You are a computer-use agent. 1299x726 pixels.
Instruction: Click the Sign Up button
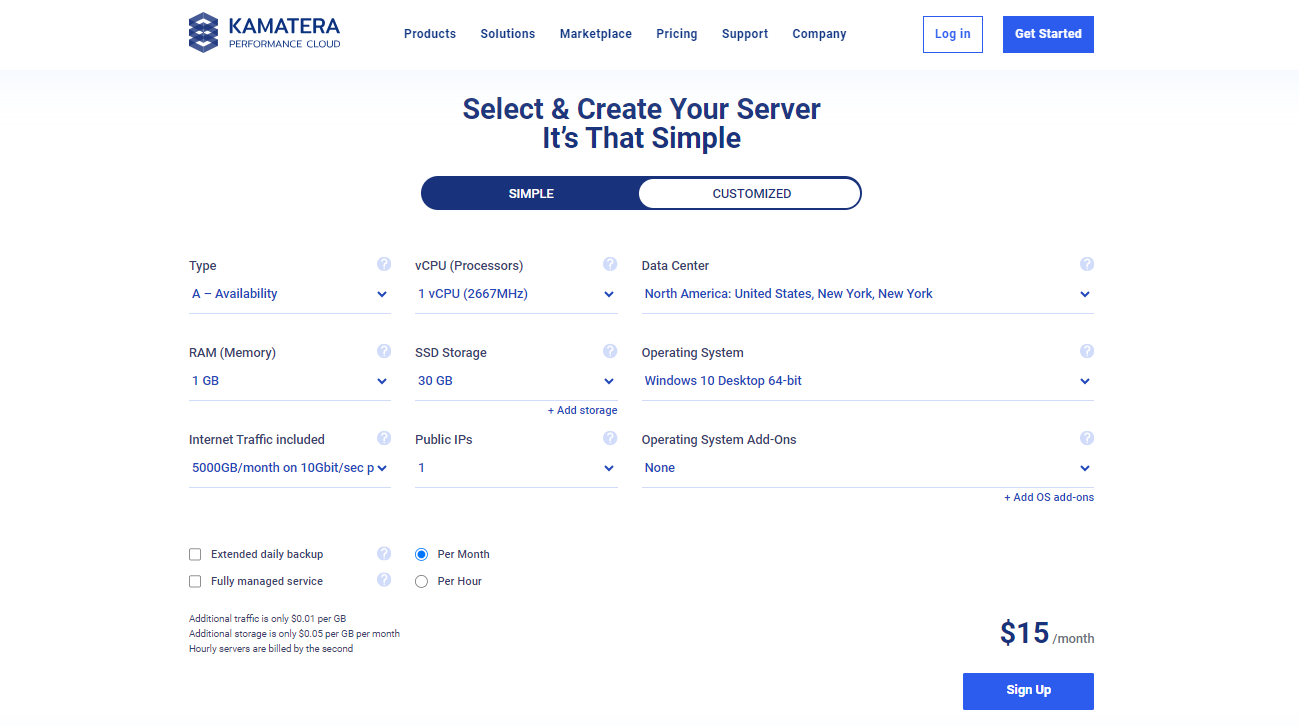(x=1028, y=690)
